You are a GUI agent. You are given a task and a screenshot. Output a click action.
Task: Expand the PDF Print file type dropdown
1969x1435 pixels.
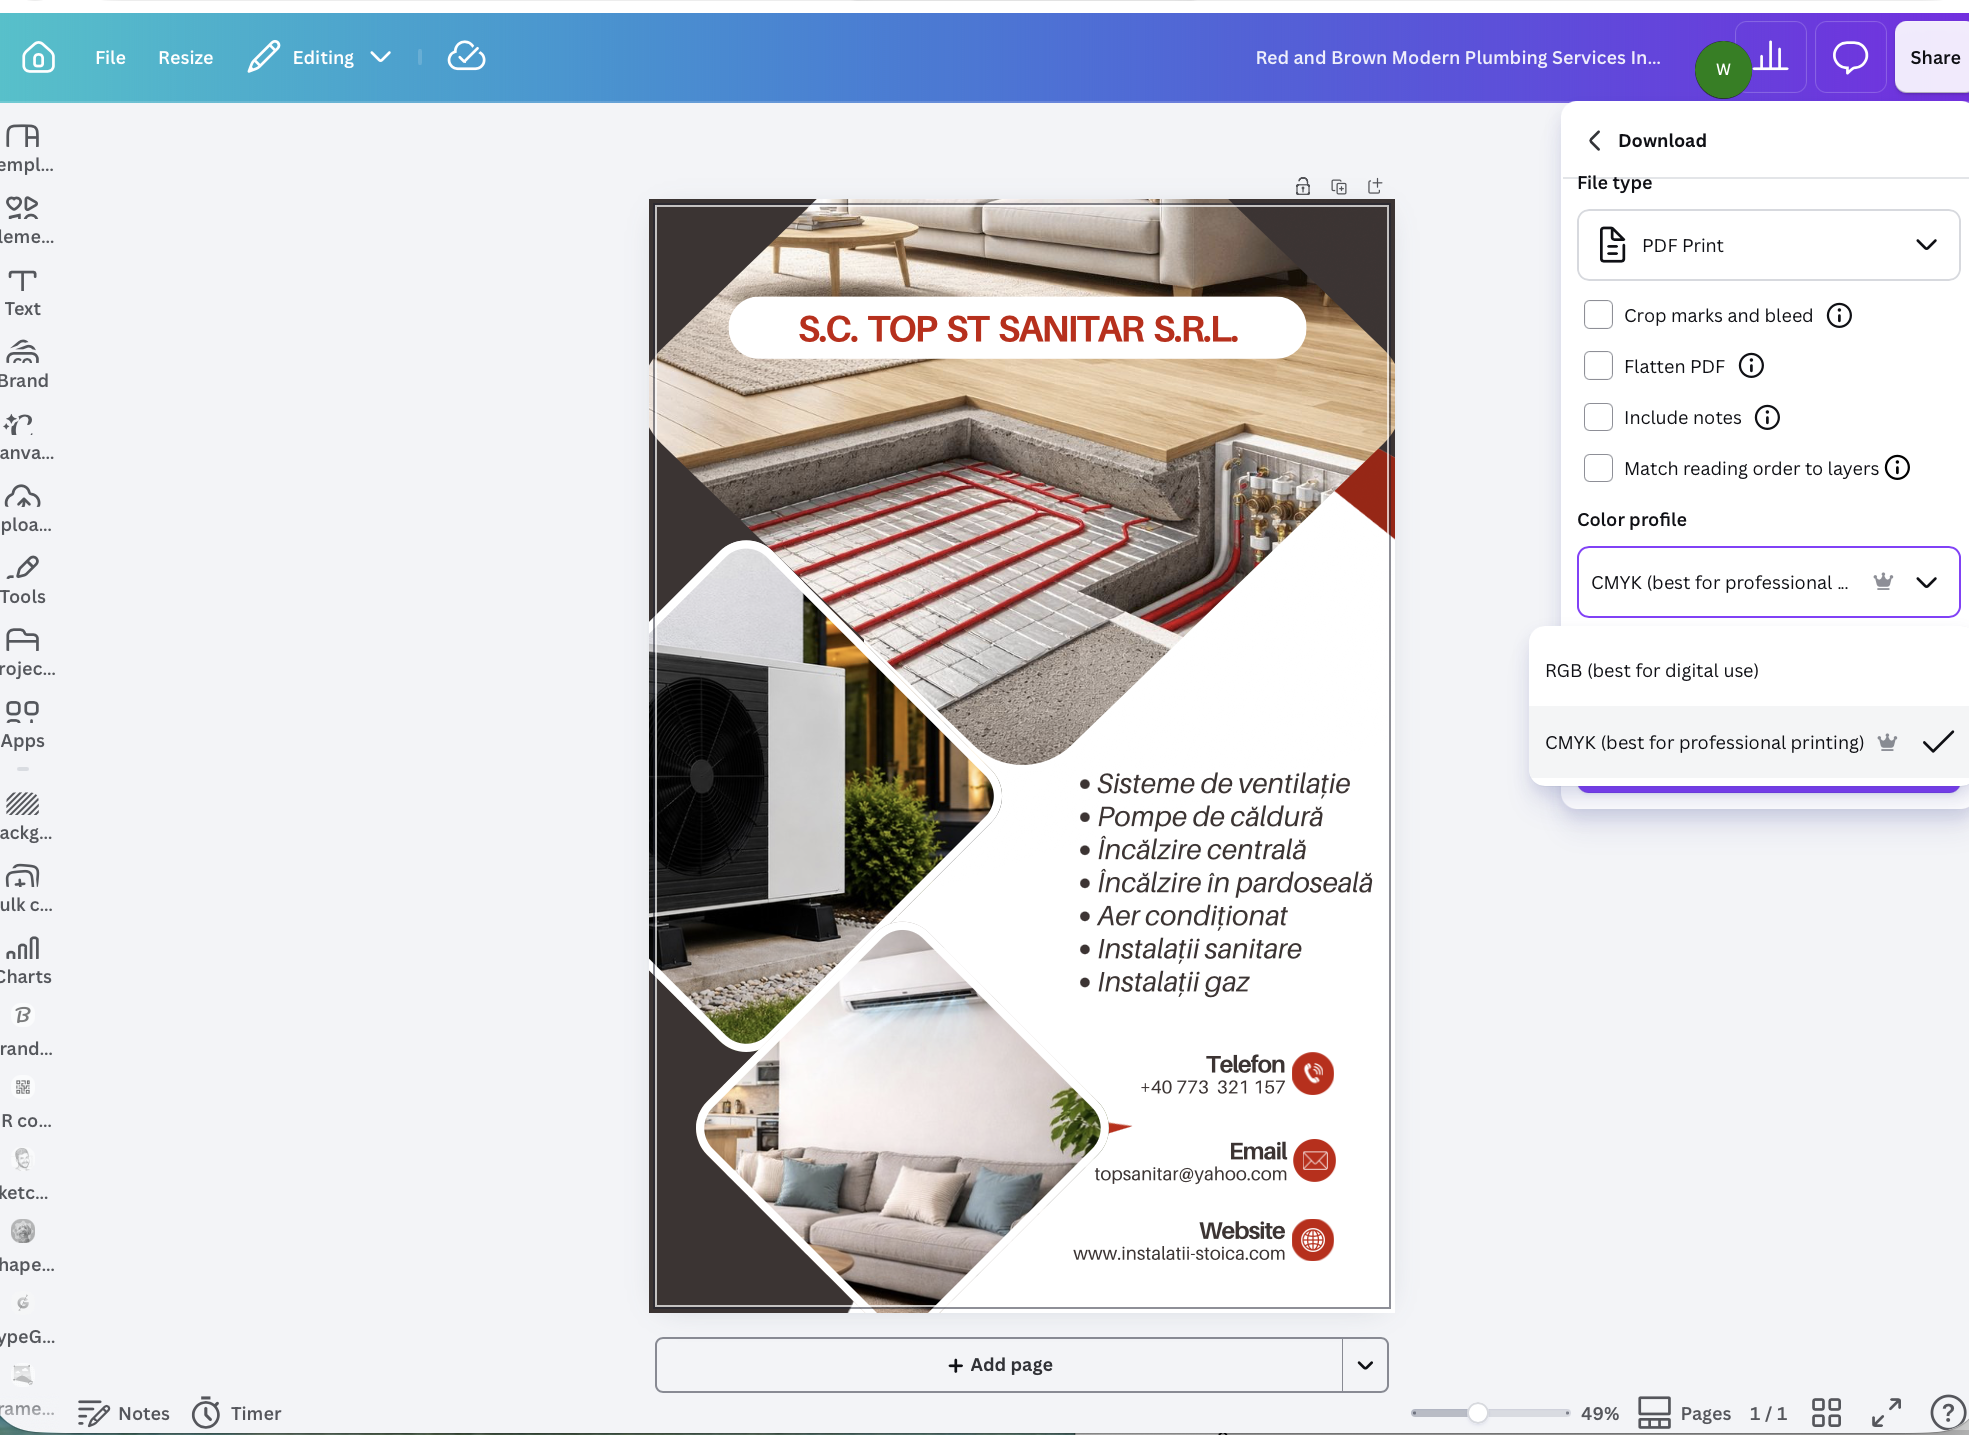coord(1768,245)
